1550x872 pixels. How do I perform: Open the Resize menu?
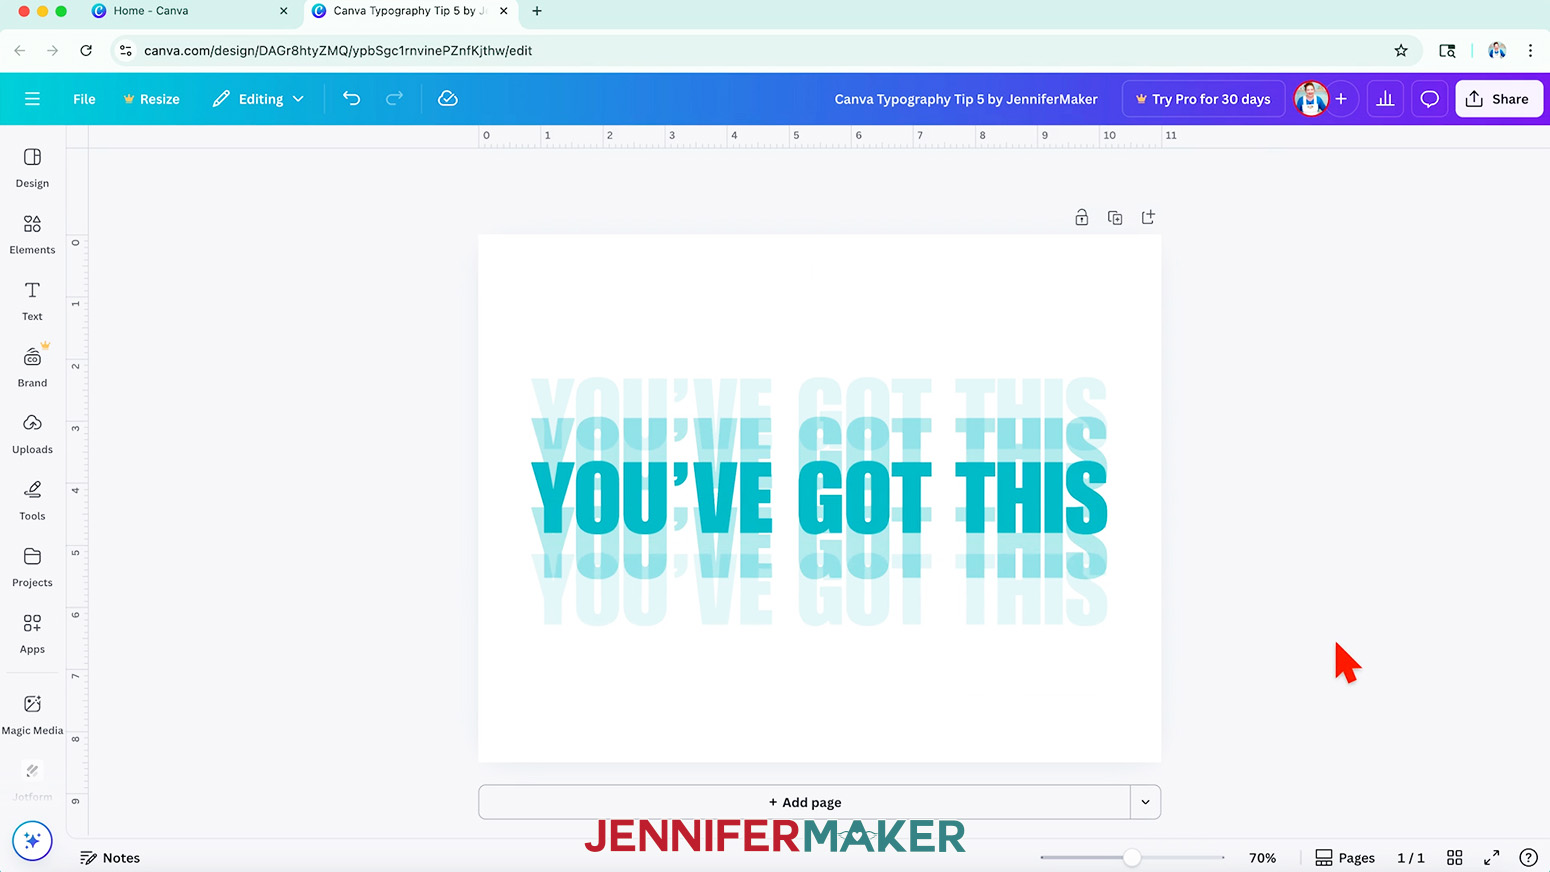coord(152,99)
